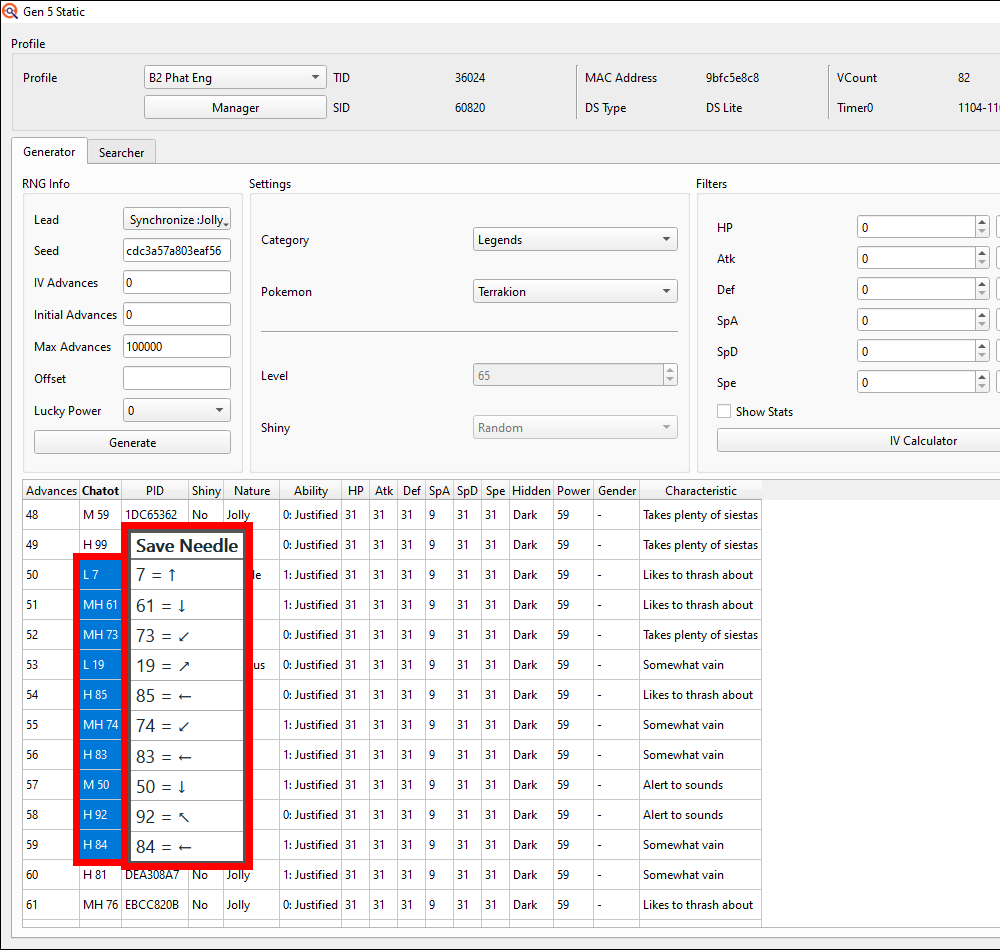Image resolution: width=1000 pixels, height=950 pixels.
Task: Expand the Pokemon dropdown showing Terrakion
Action: tap(574, 292)
